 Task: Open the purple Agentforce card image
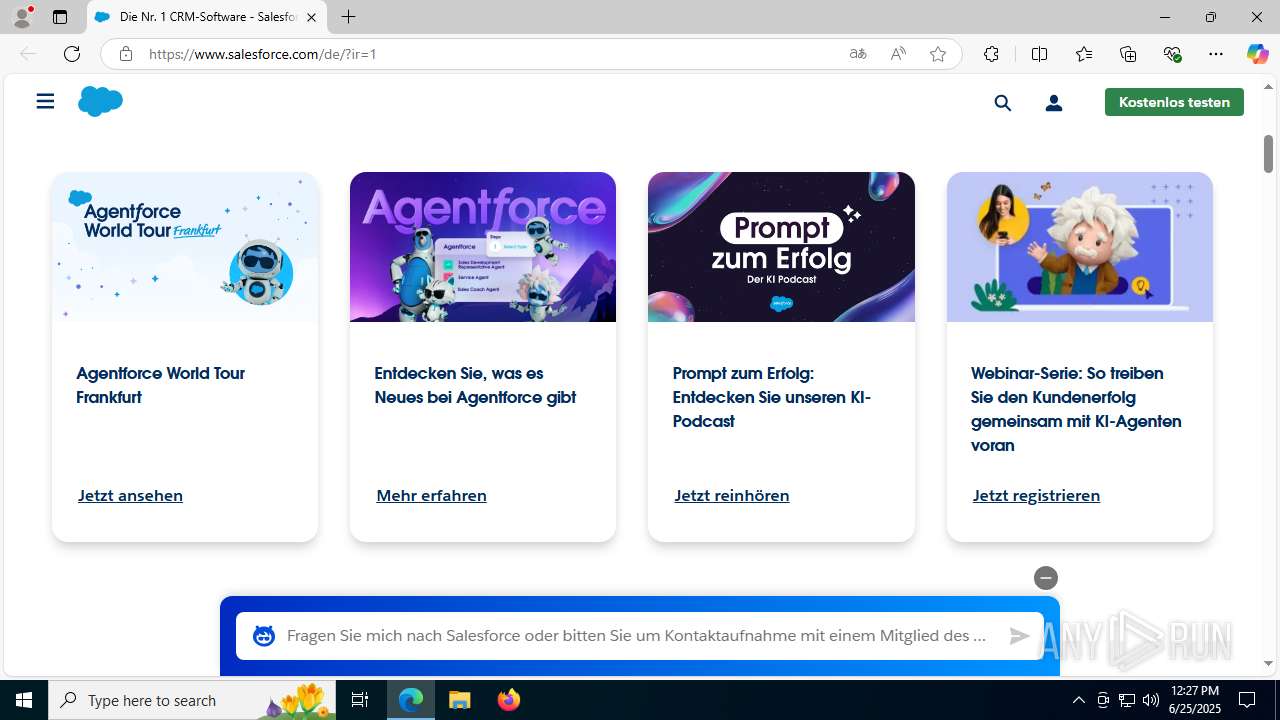(483, 247)
